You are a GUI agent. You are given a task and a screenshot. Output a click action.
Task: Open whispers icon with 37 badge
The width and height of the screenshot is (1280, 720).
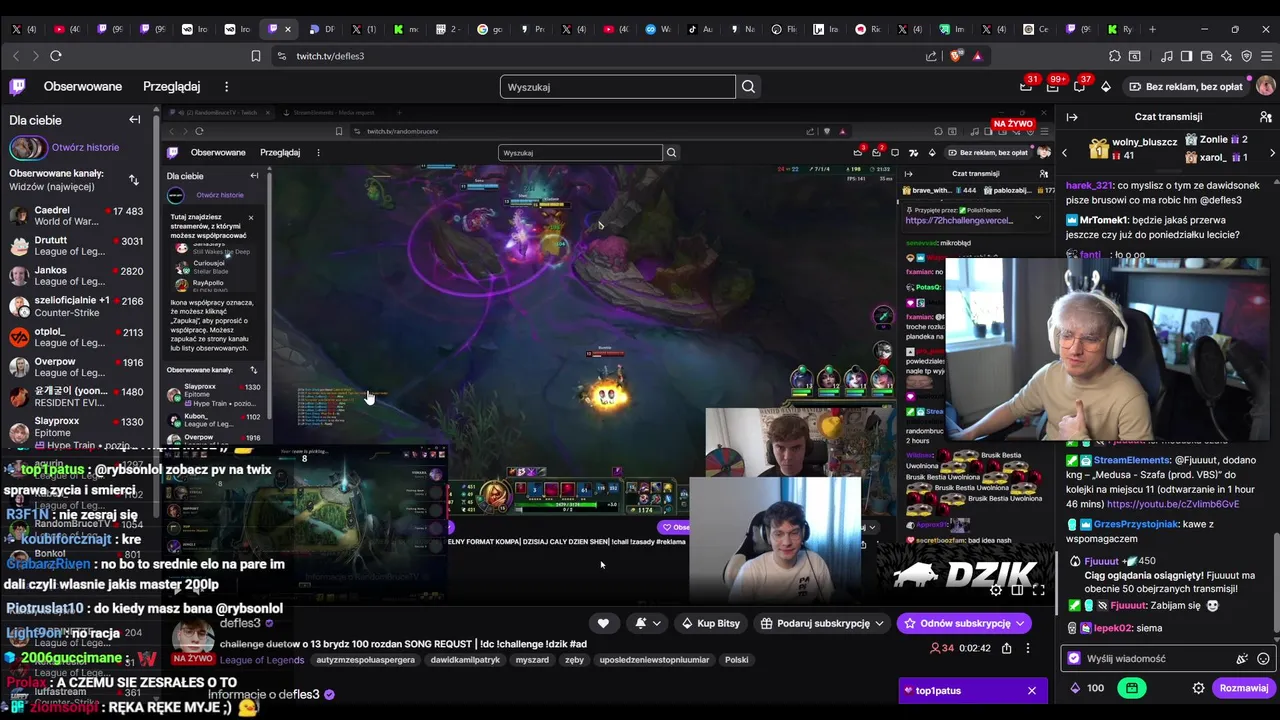1079,87
